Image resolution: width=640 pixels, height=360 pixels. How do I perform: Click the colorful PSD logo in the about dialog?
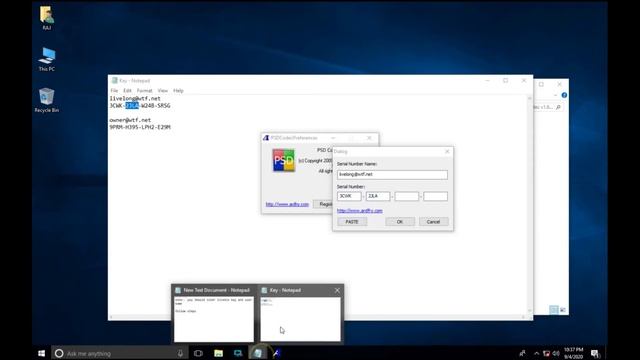click(x=283, y=160)
